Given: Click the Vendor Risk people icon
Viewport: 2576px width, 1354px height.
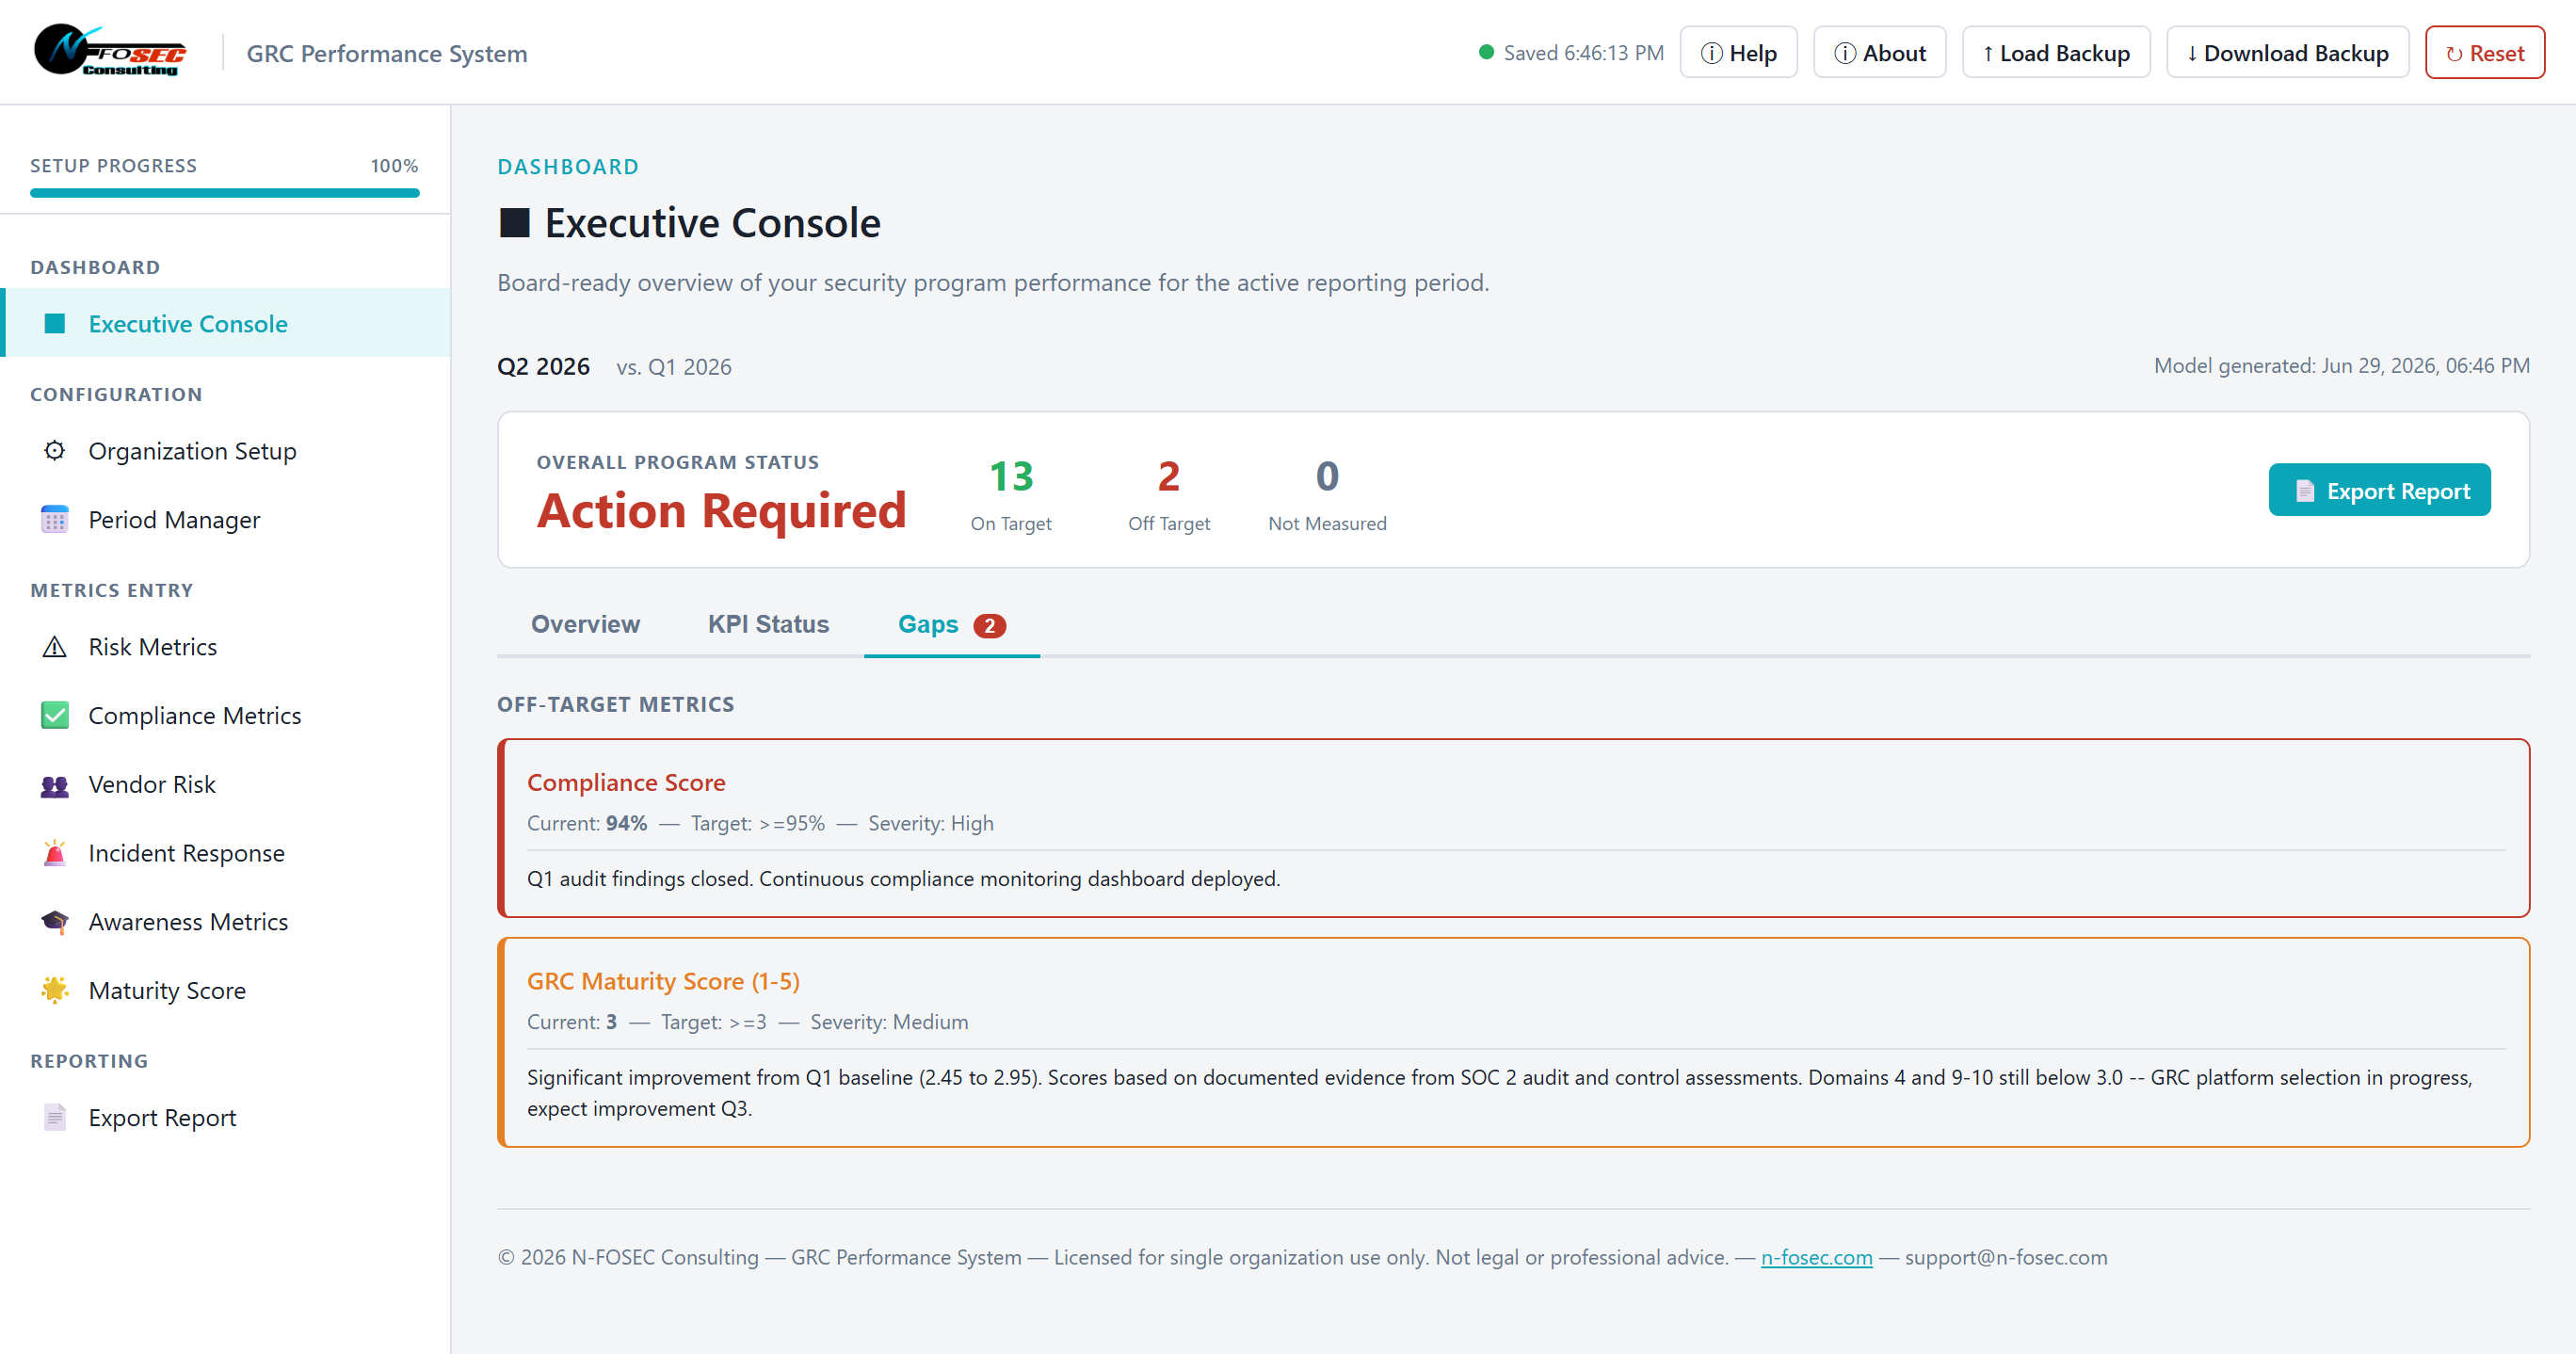Looking at the screenshot, I should click(x=55, y=785).
